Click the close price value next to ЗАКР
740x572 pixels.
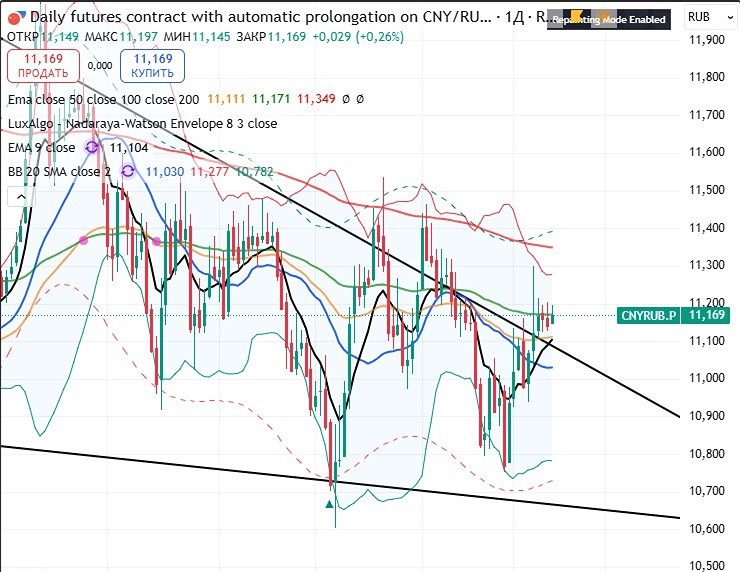[287, 36]
